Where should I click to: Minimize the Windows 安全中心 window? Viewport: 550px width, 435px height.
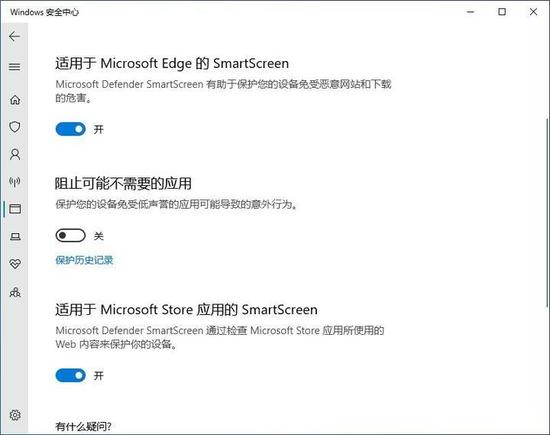pos(471,12)
